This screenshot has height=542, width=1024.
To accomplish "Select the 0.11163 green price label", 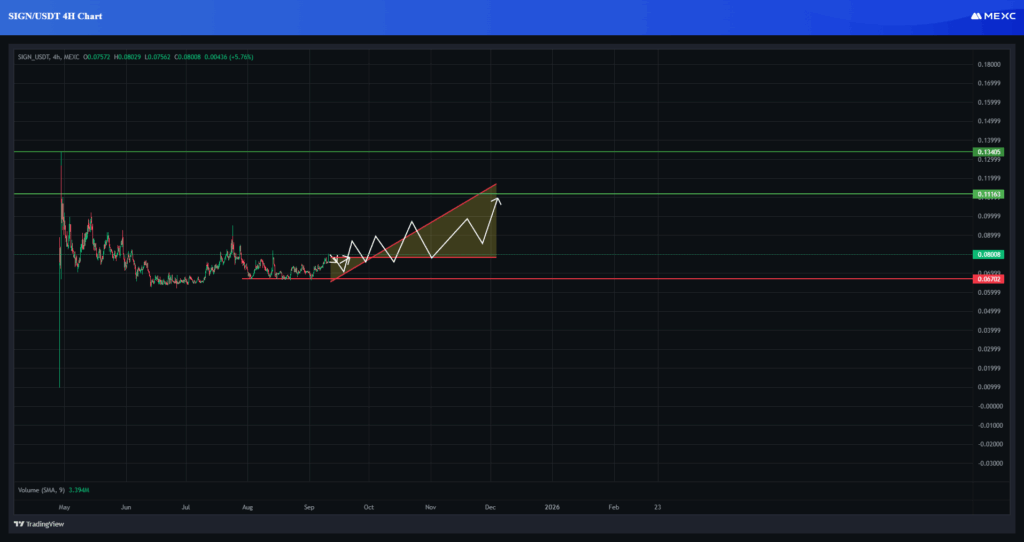I will pyautogui.click(x=989, y=194).
